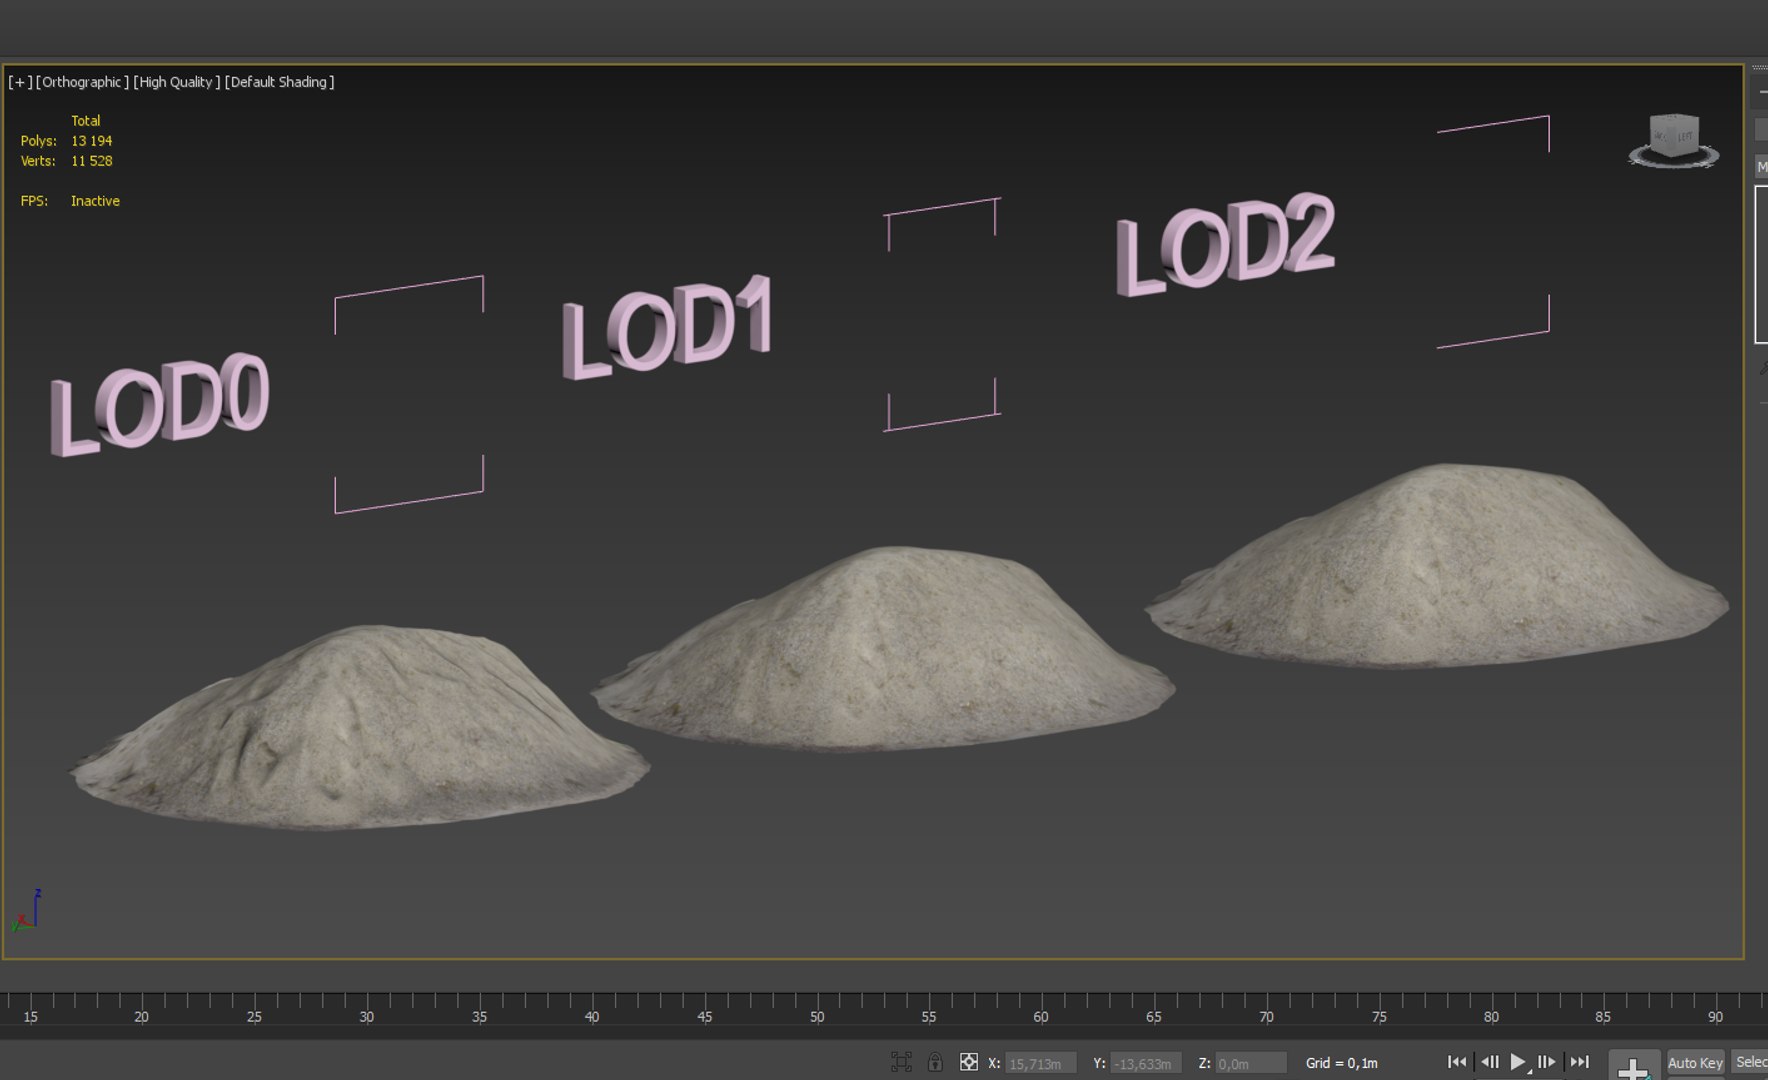Open the viewport [+] general menu

20,82
